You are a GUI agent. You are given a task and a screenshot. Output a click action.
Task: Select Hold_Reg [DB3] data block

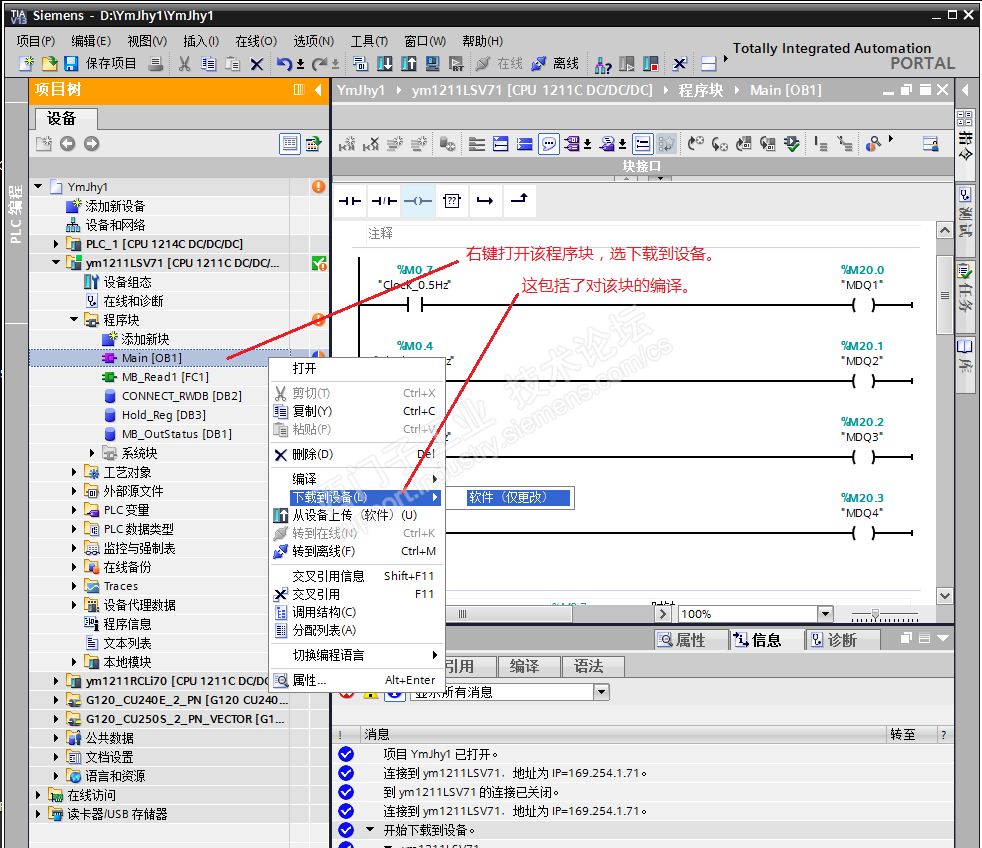tap(163, 415)
